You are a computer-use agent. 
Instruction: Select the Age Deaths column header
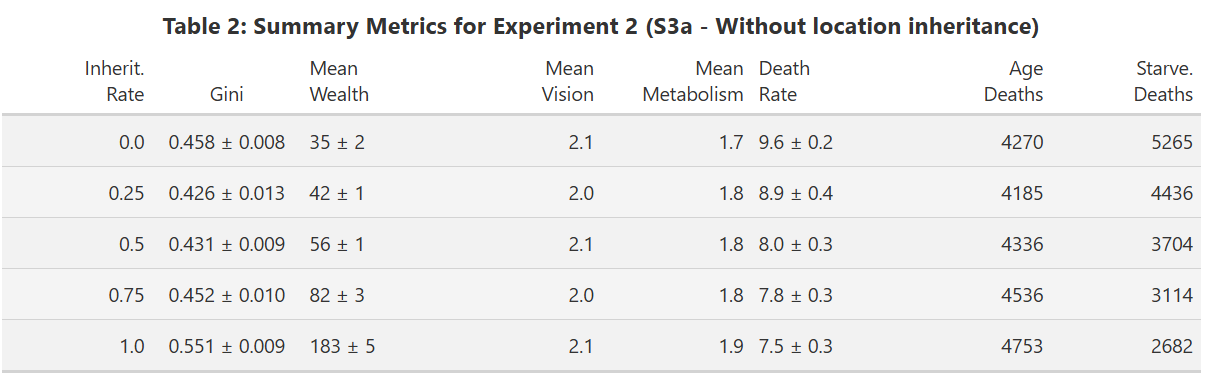pos(1013,82)
